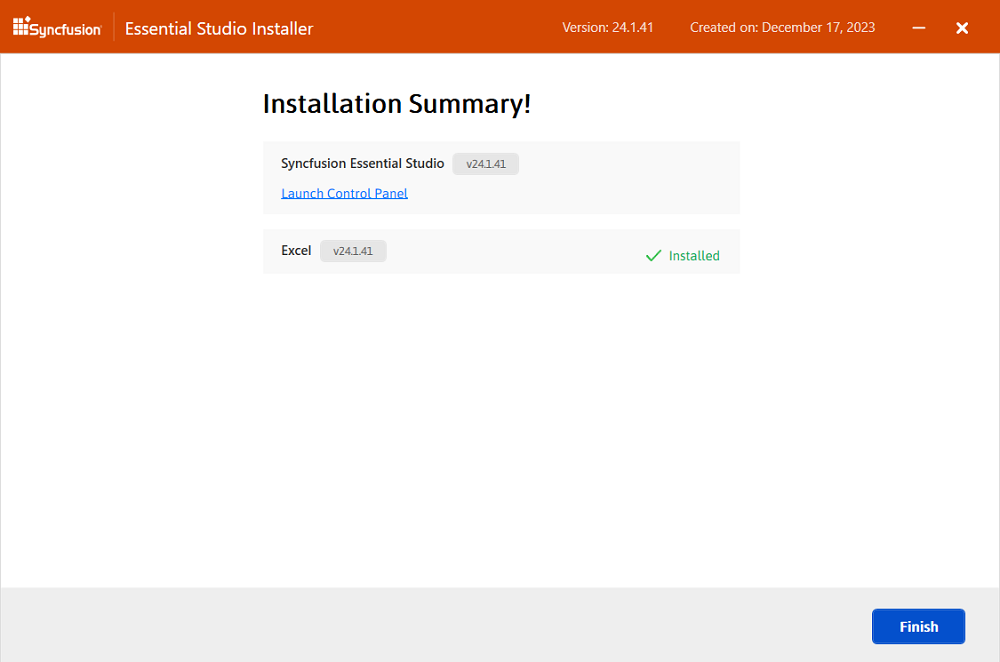Click the Created on: December 17, 2023 label
1000x662 pixels.
click(782, 28)
